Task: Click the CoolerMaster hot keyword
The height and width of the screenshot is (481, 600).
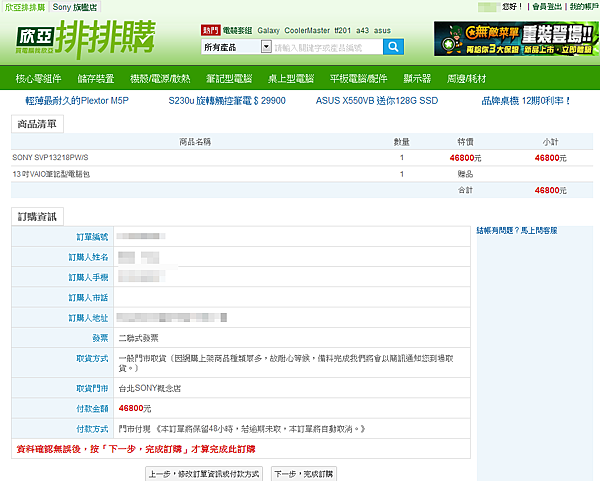Action: pos(307,30)
